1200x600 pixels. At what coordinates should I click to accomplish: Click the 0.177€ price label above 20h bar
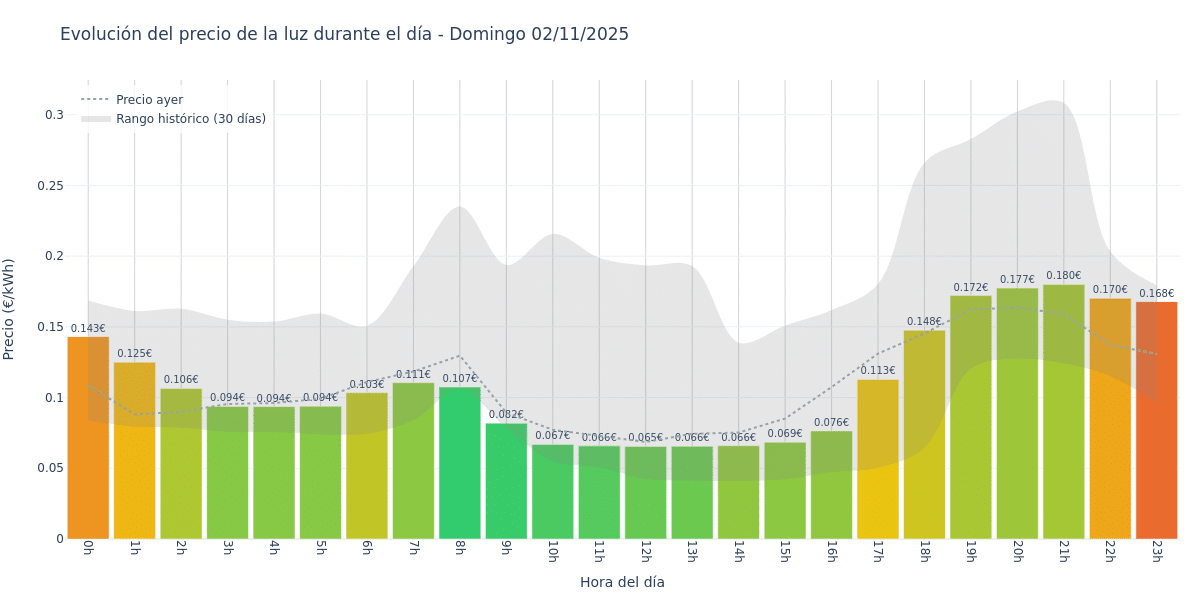1017,280
